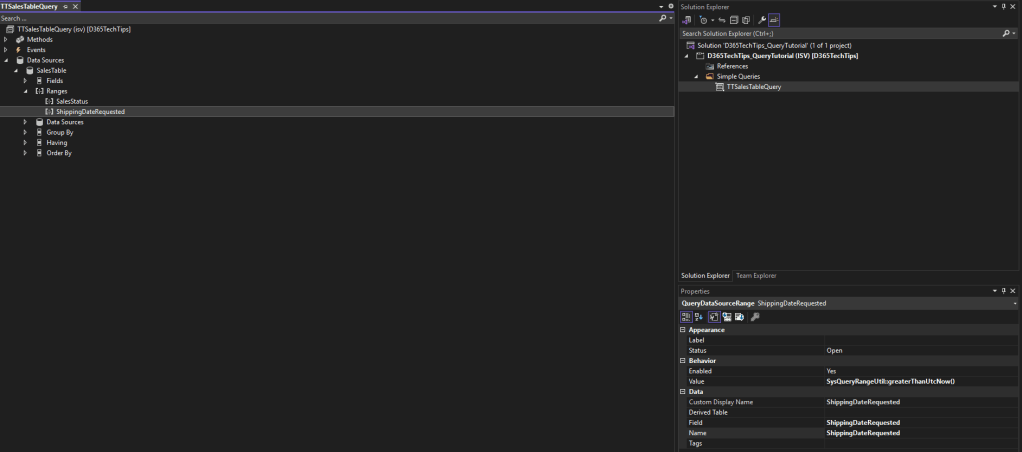Click the Pending Changes Filter clock icon

[x=704, y=20]
